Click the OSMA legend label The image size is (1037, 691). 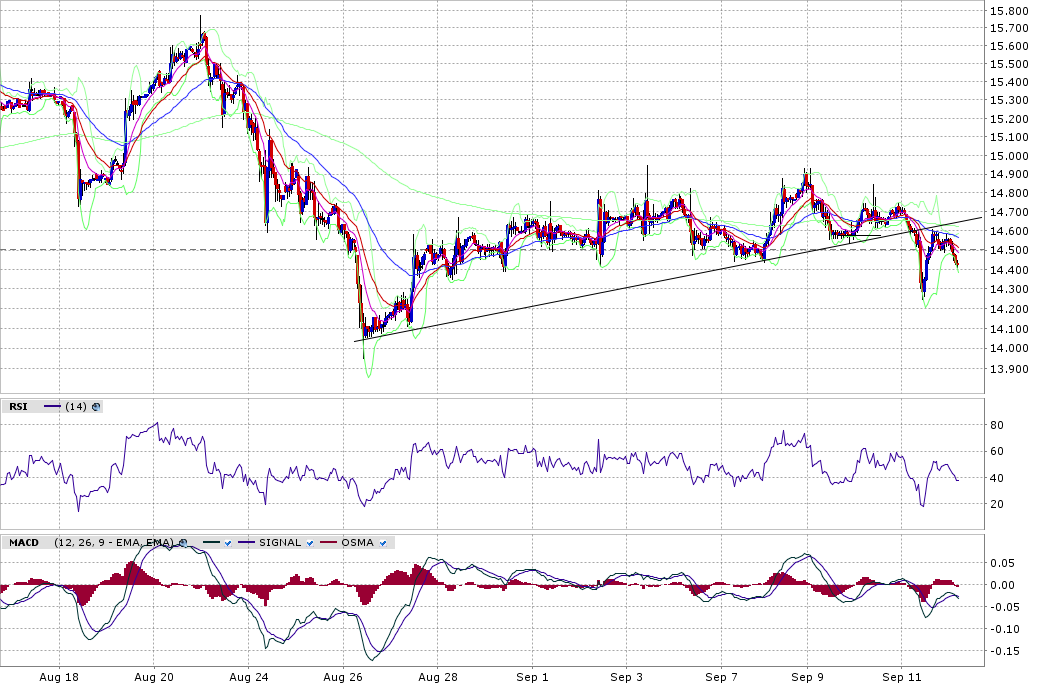pyautogui.click(x=357, y=543)
